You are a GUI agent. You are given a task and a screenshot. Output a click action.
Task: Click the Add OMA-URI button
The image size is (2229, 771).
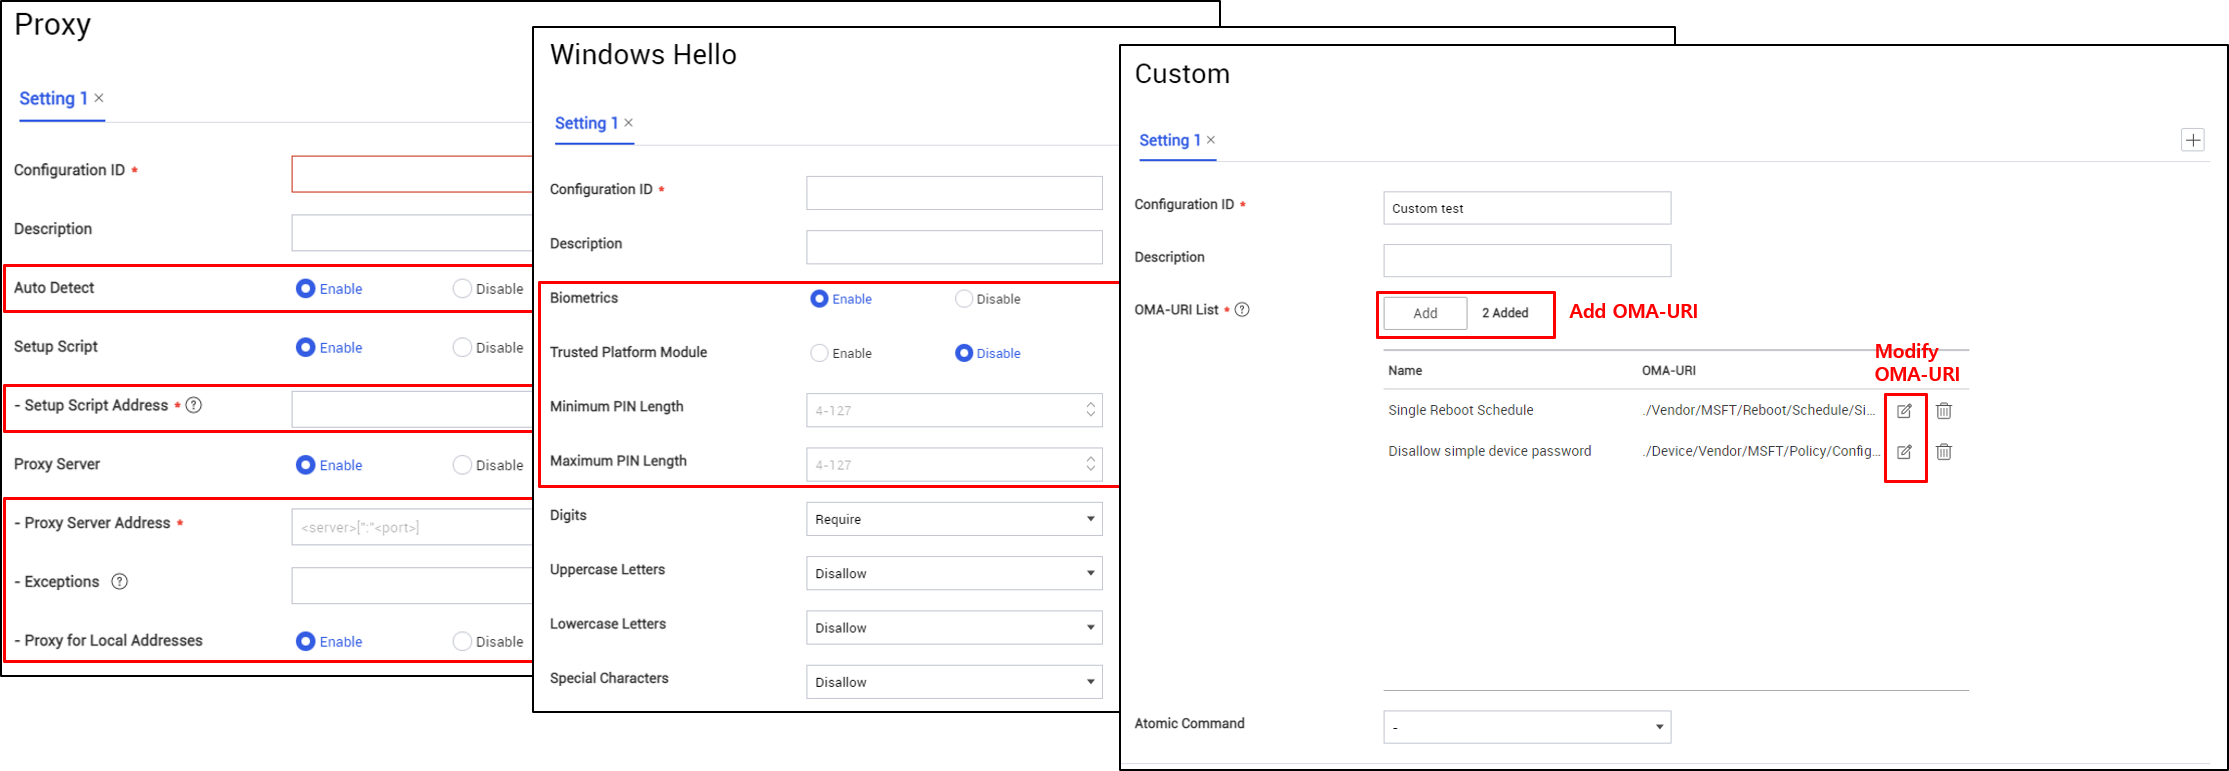[x=1425, y=313]
